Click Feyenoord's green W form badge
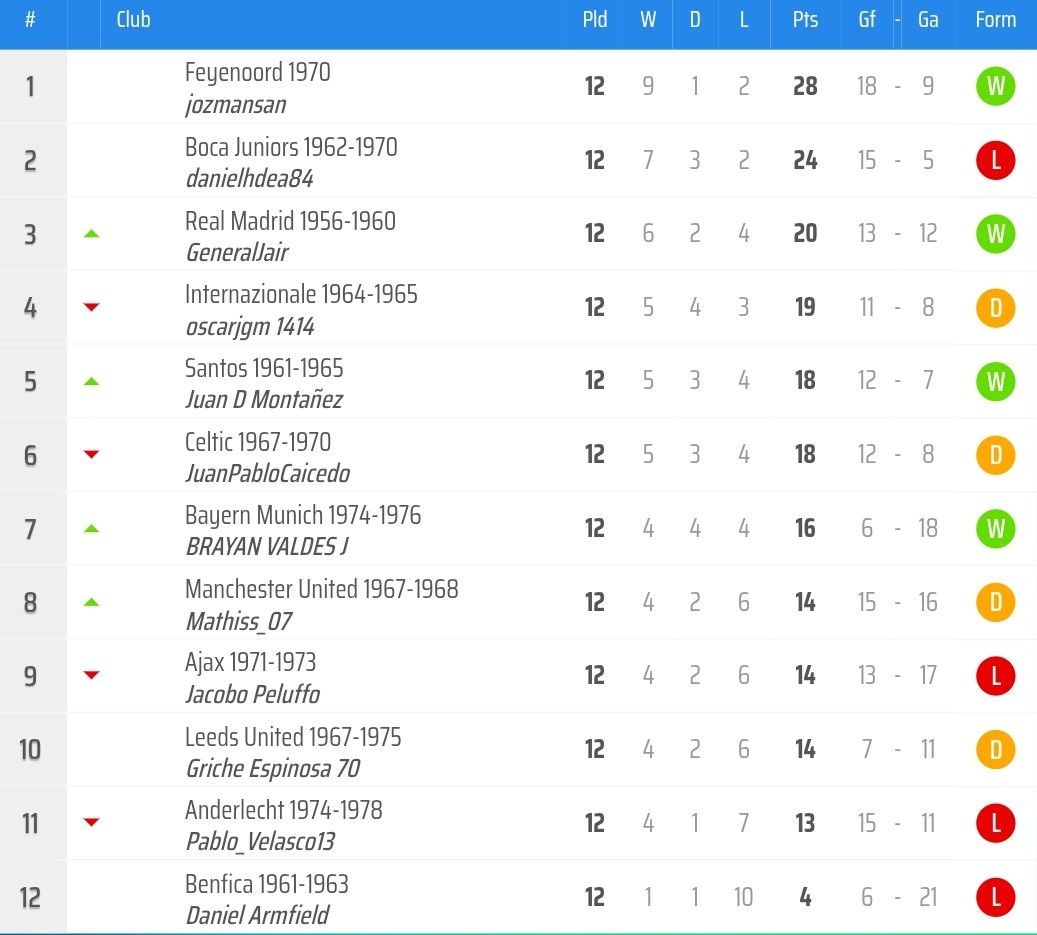This screenshot has height=935, width=1037. 995,86
